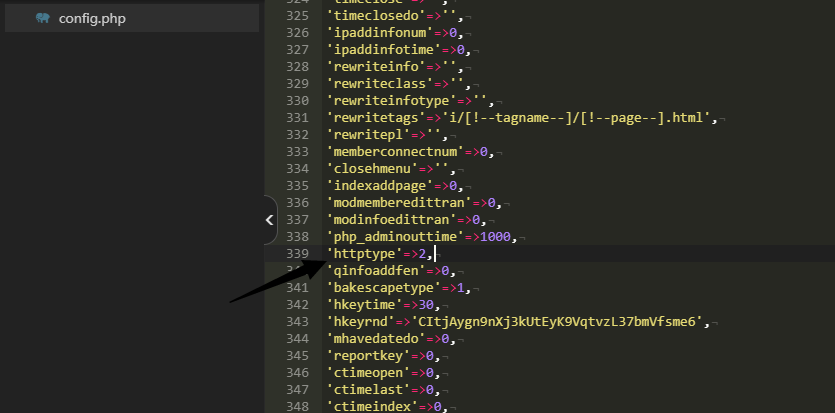Click the 'rewritepl' key on line 332
835x413 pixels.
click(369, 135)
